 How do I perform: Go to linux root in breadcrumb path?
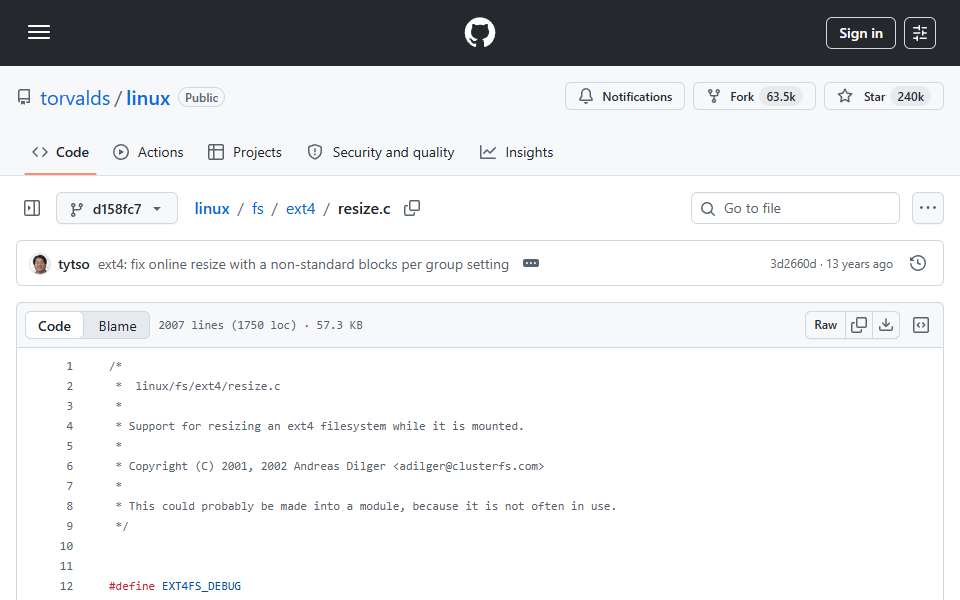click(212, 209)
